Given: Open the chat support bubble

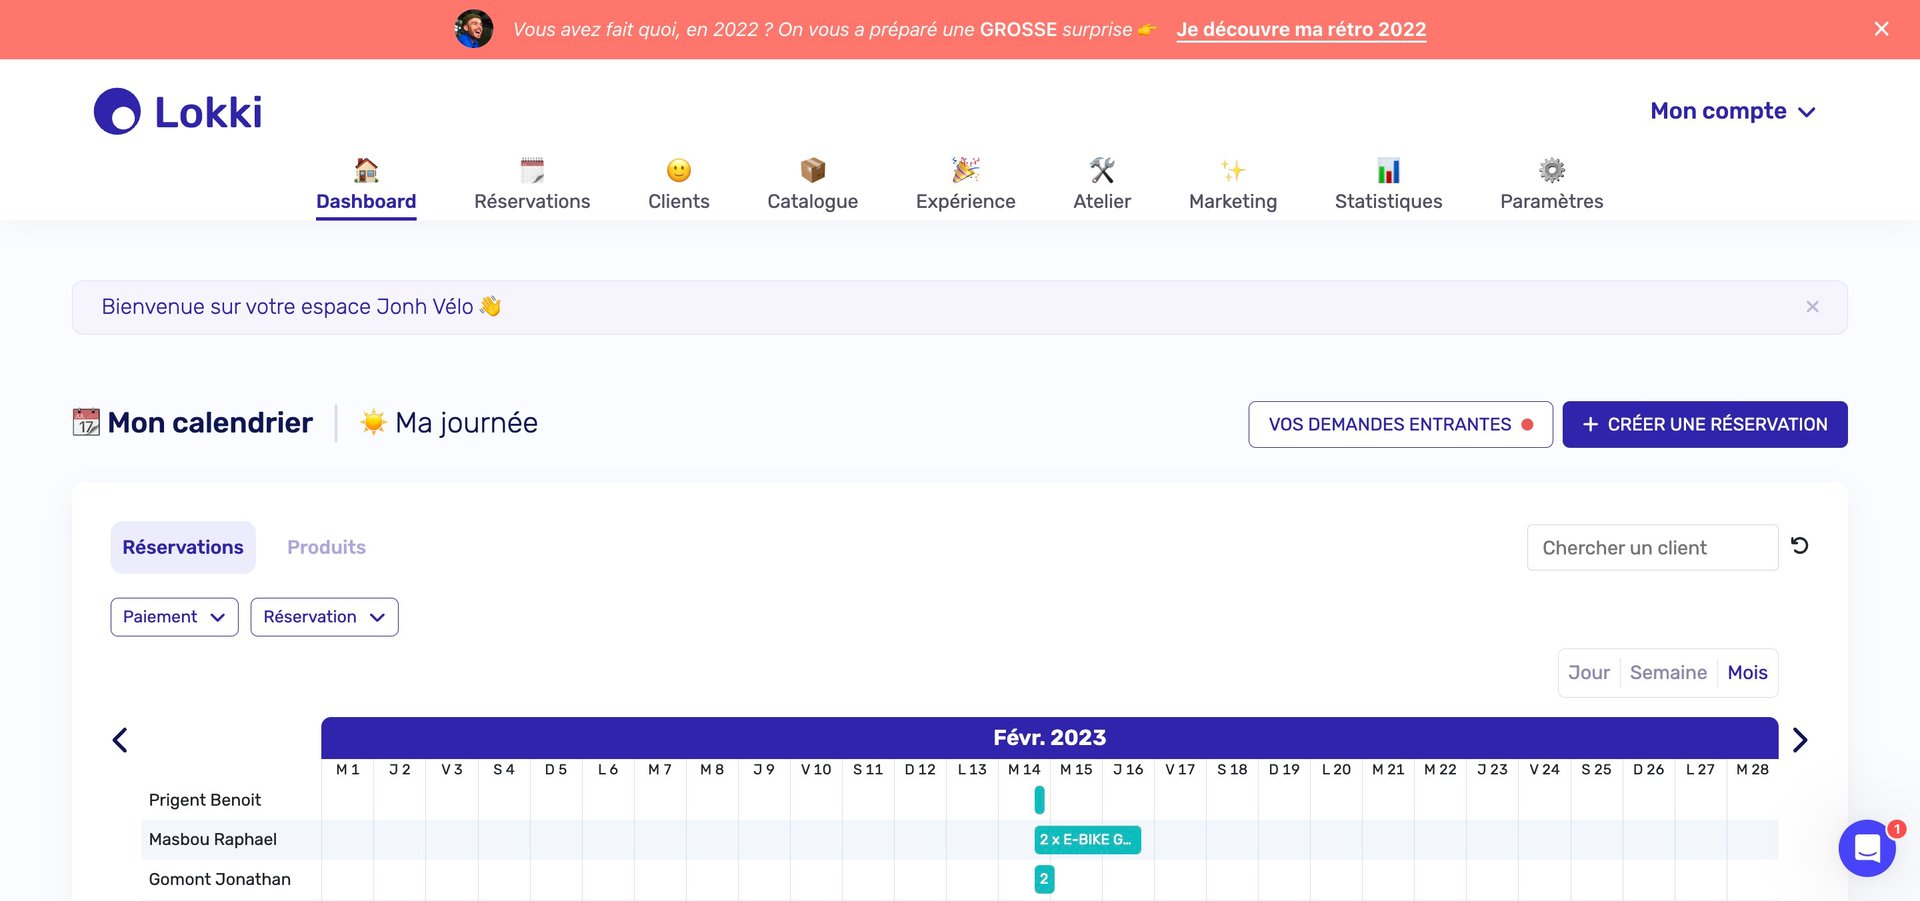Looking at the screenshot, I should click(1866, 849).
